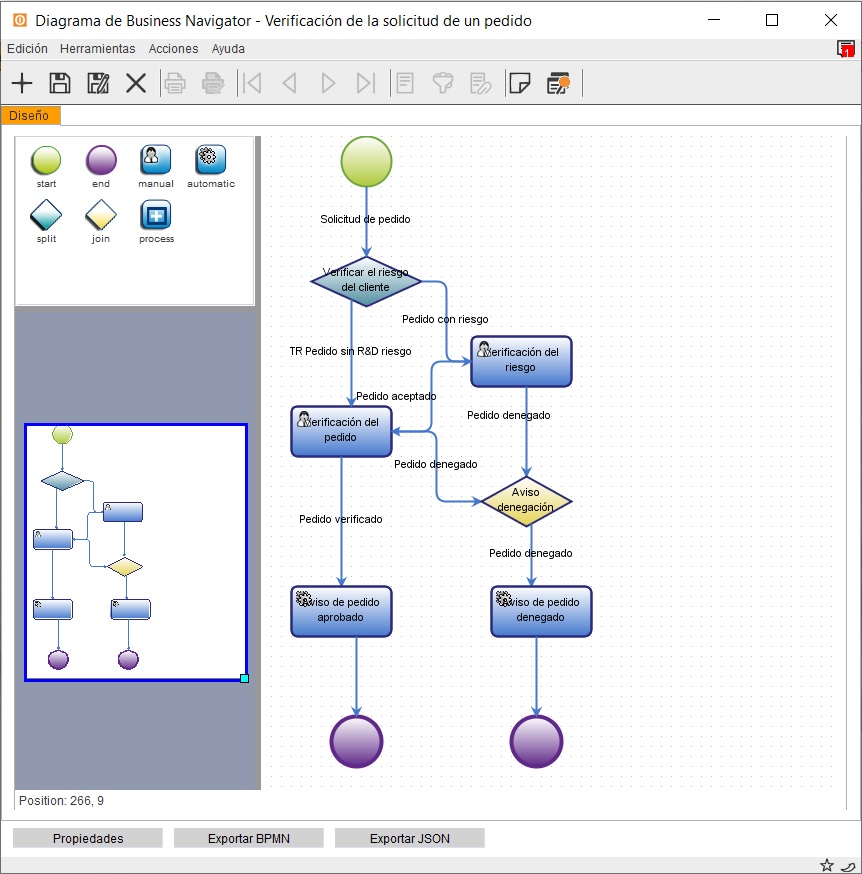Click the New (plus) toolbar icon

(x=22, y=84)
